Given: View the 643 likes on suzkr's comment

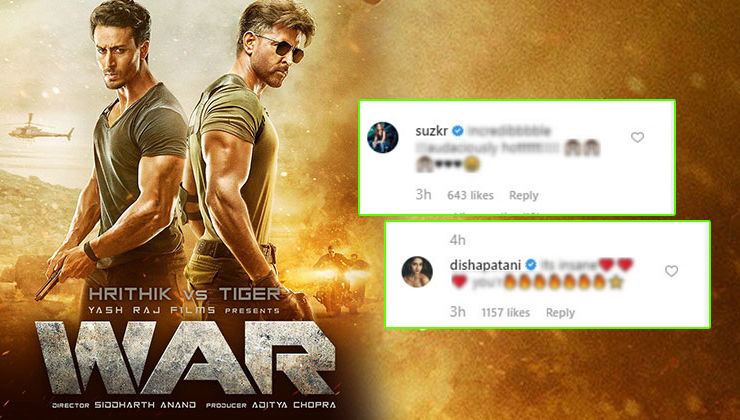Looking at the screenshot, I should pos(471,195).
